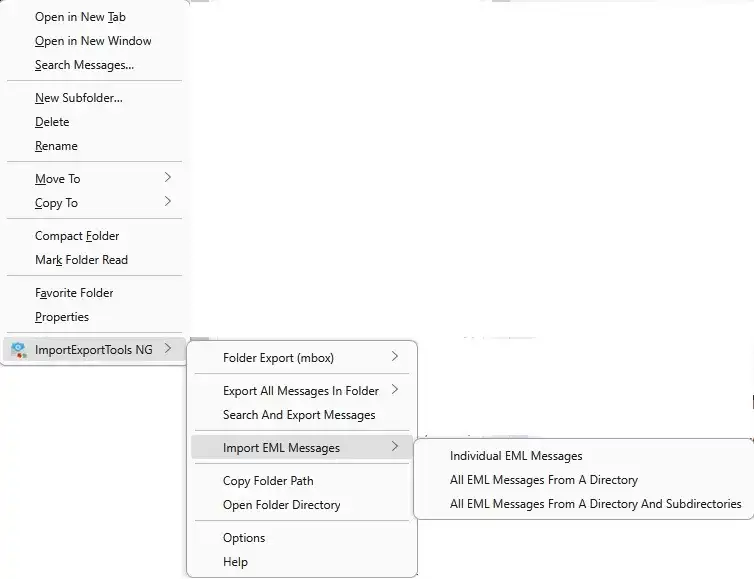
Task: Select Copy Folder Path
Action: coord(302,481)
